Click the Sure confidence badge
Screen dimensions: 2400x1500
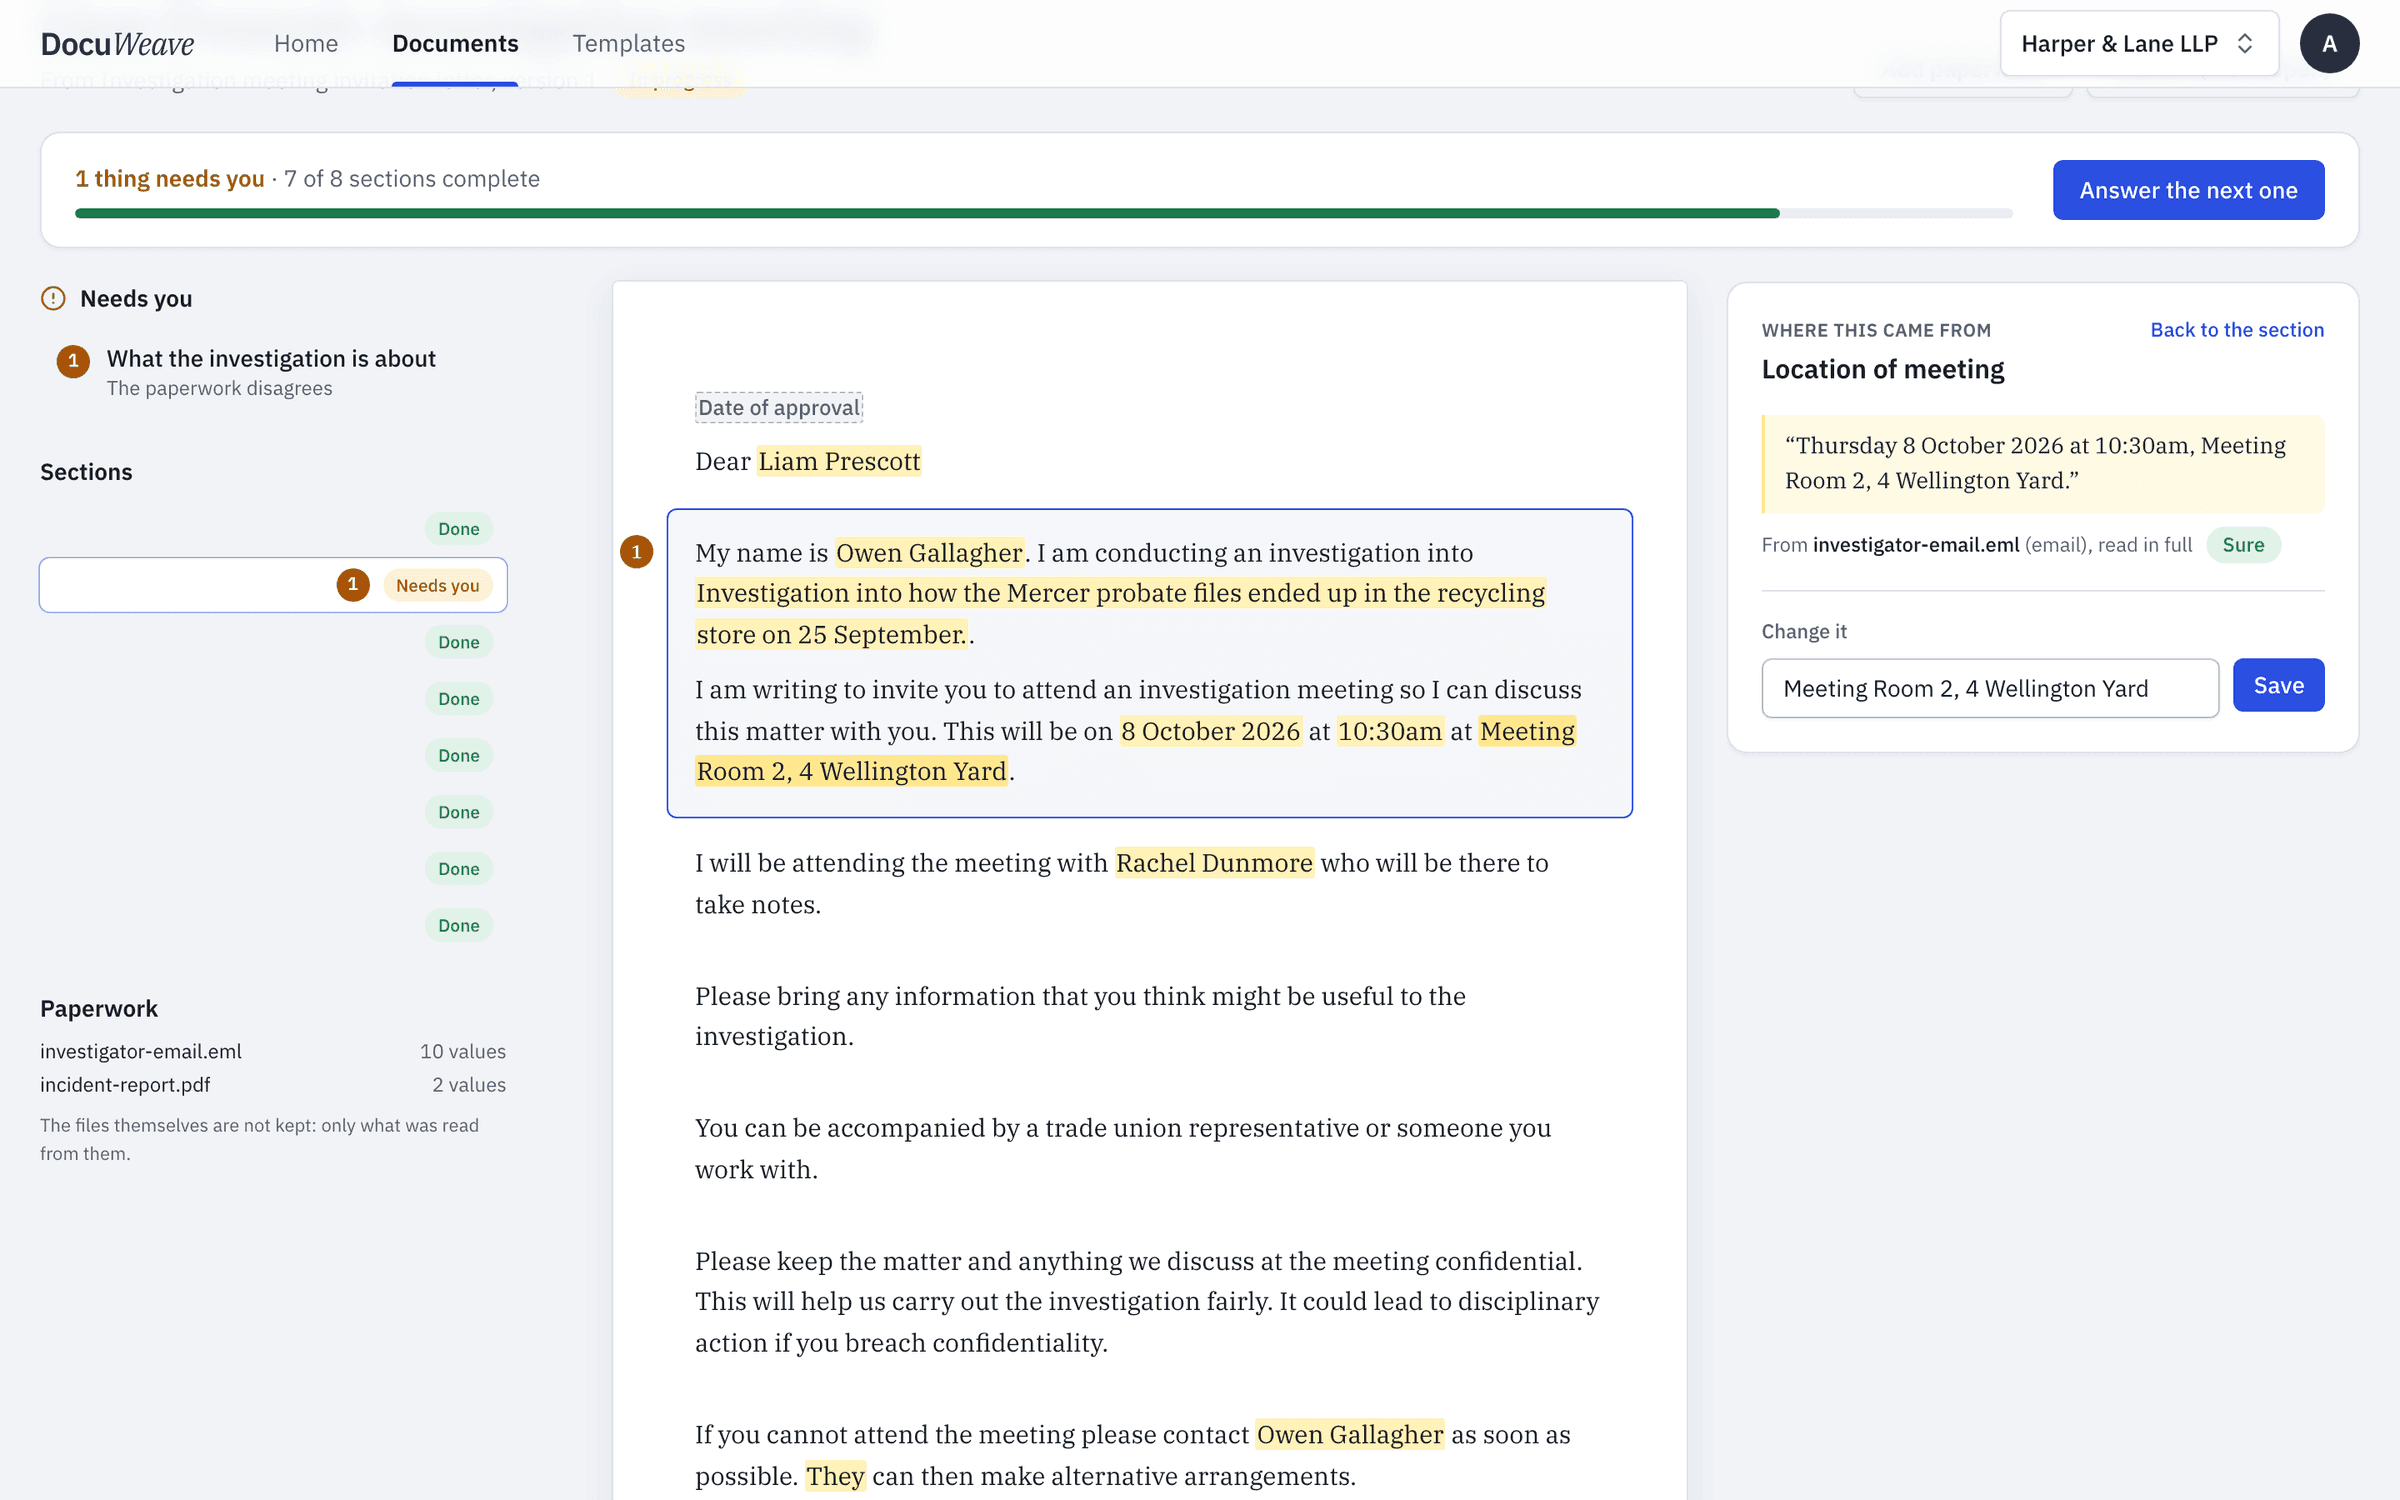pos(2243,545)
